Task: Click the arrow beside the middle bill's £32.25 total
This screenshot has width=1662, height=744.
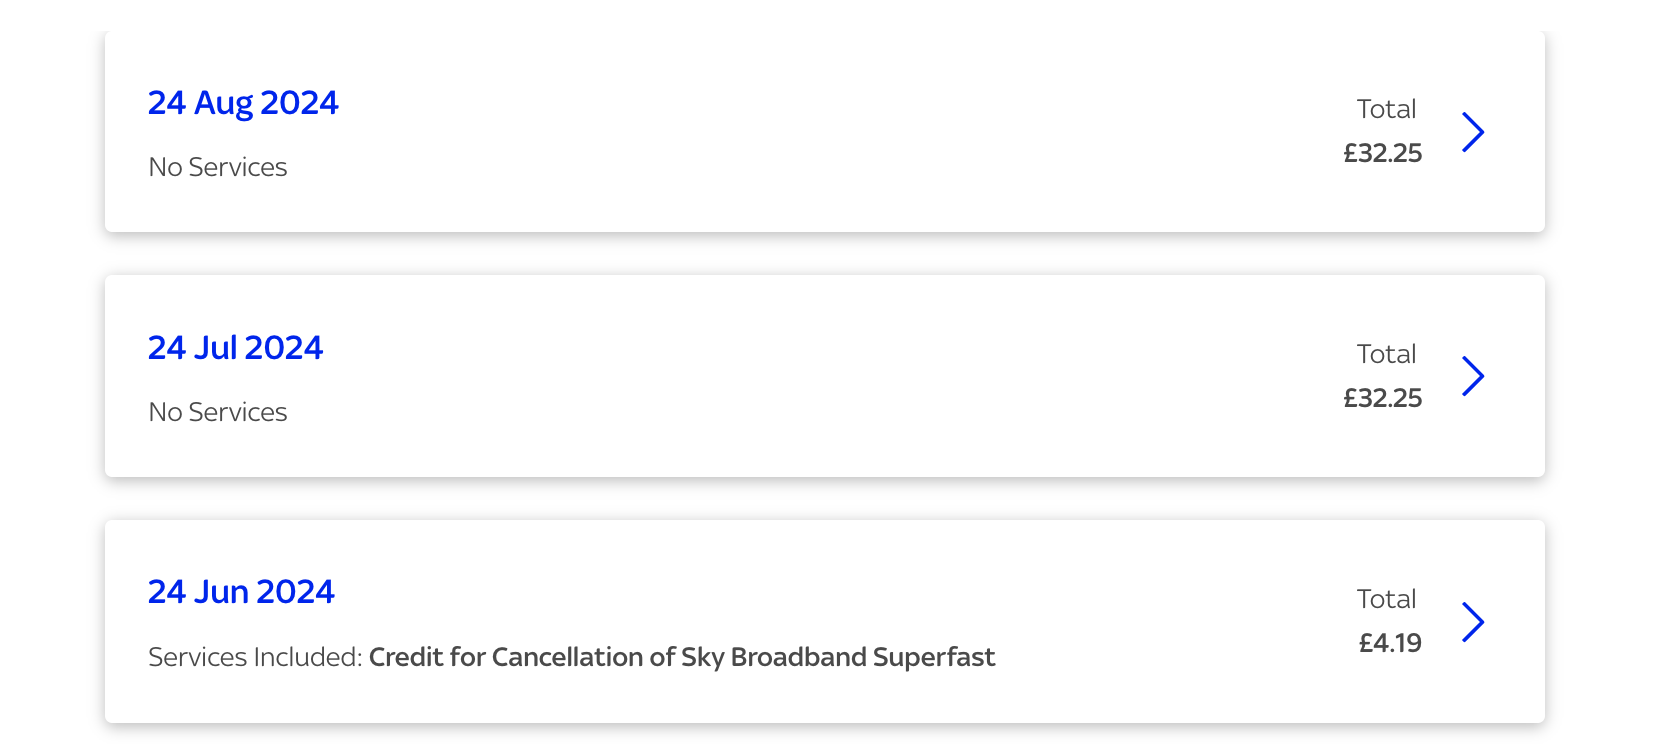Action: pos(1474,376)
